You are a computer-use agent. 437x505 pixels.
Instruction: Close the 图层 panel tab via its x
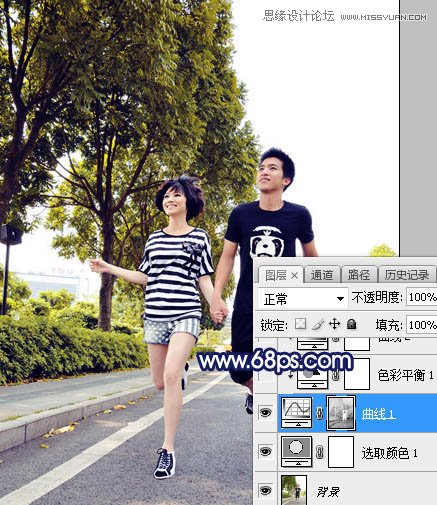coord(295,276)
